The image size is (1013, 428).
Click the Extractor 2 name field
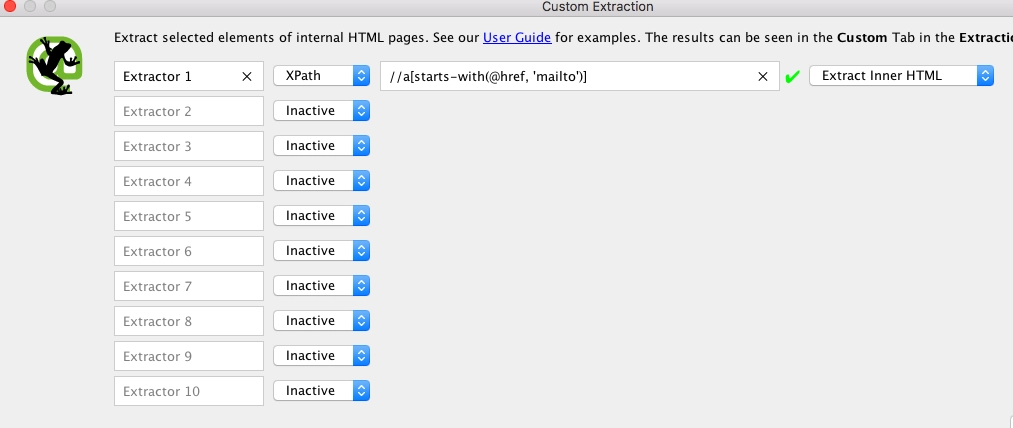[x=189, y=111]
